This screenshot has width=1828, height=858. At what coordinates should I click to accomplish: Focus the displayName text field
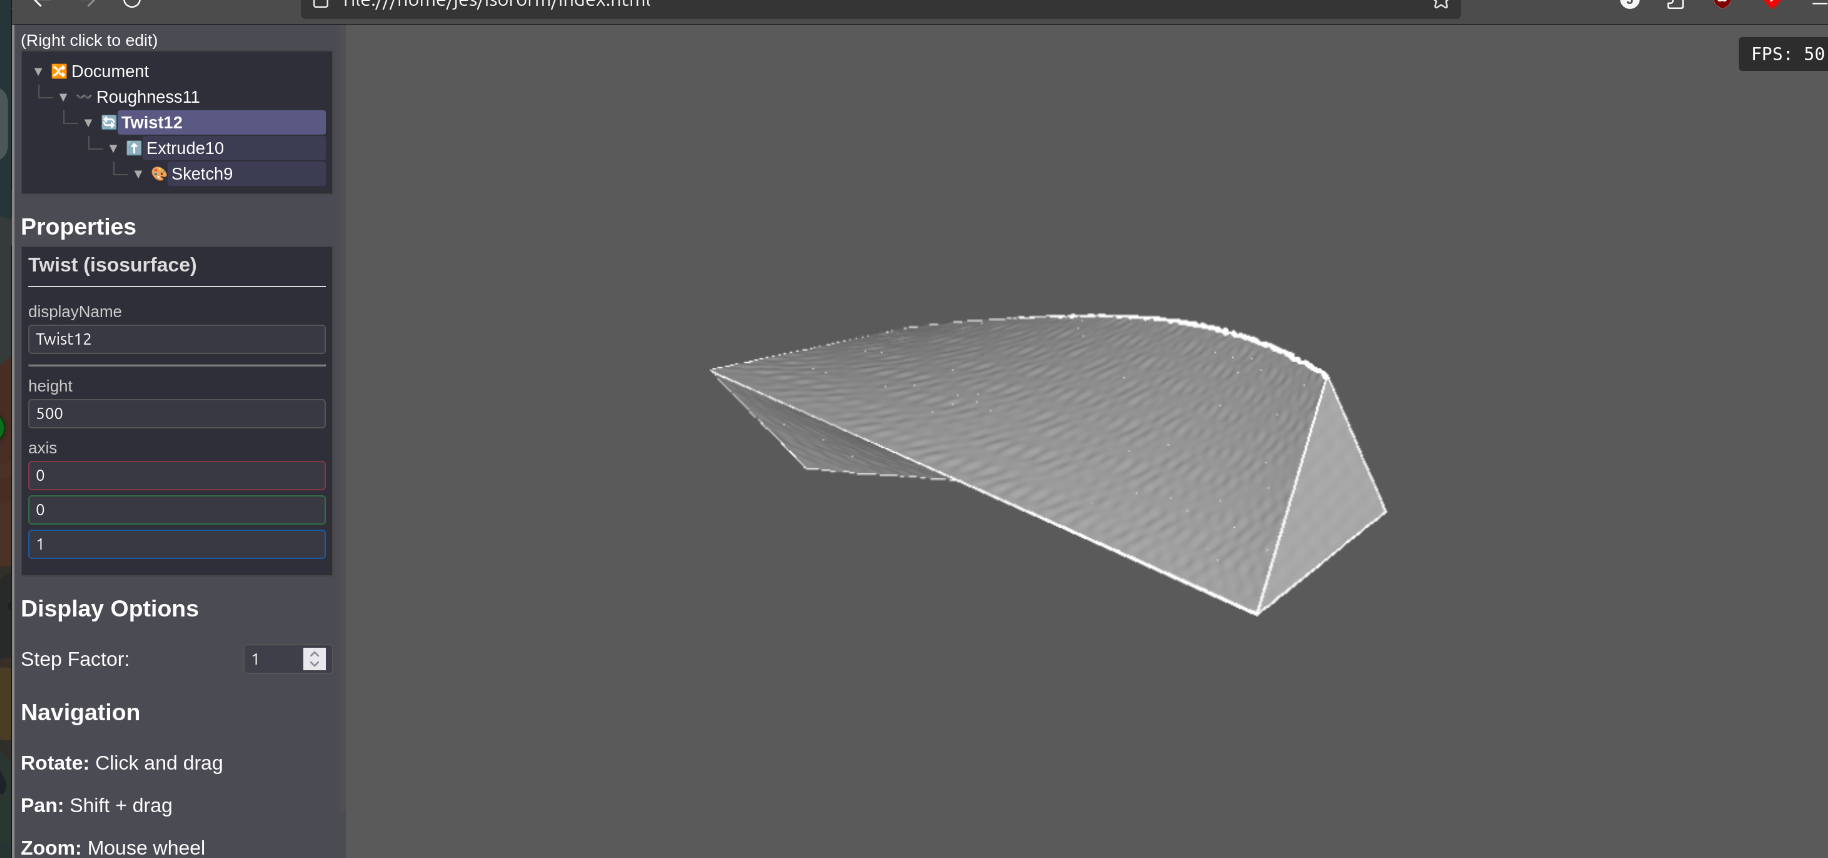pyautogui.click(x=176, y=339)
